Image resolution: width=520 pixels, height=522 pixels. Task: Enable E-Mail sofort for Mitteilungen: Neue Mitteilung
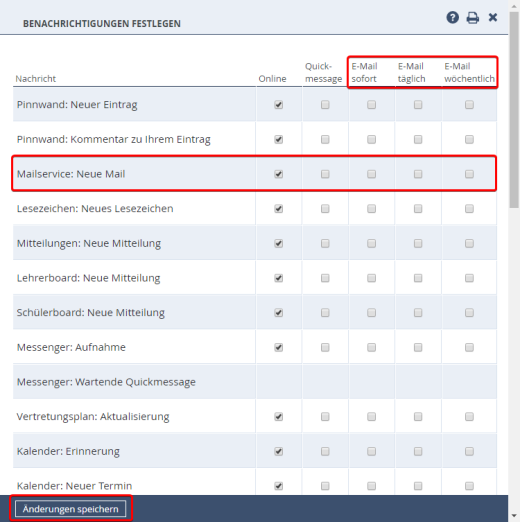coord(371,243)
